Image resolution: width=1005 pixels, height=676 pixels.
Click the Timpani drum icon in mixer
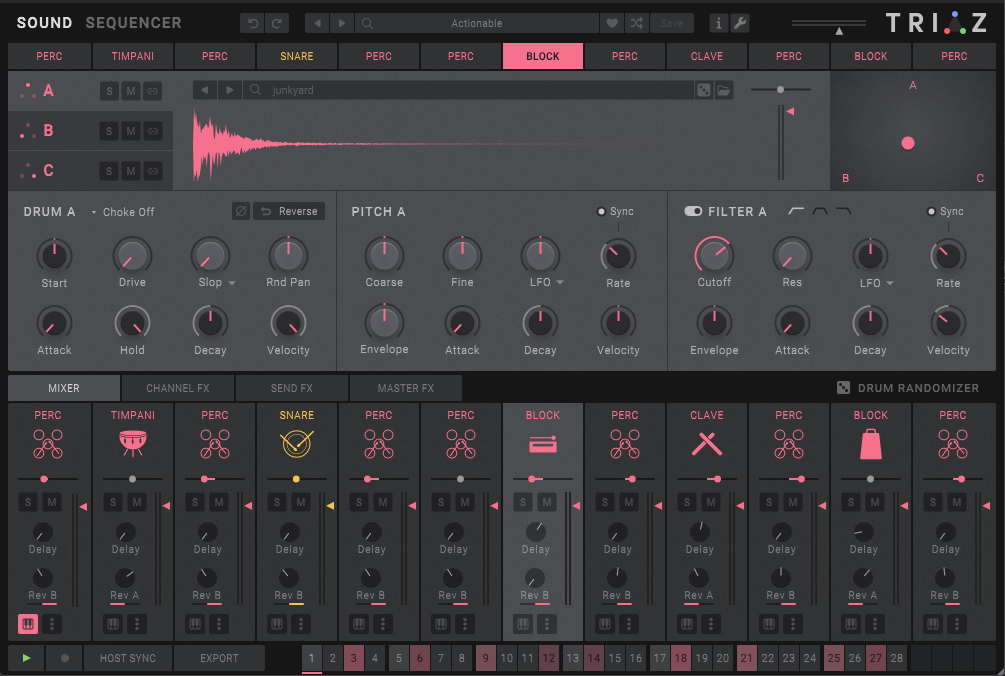click(x=133, y=443)
